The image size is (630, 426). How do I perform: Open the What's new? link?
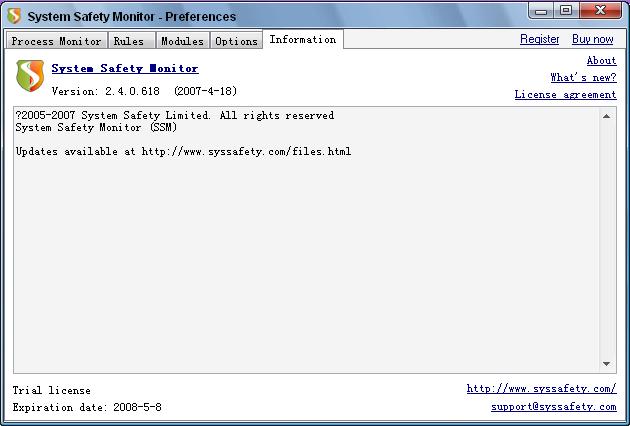[x=583, y=77]
